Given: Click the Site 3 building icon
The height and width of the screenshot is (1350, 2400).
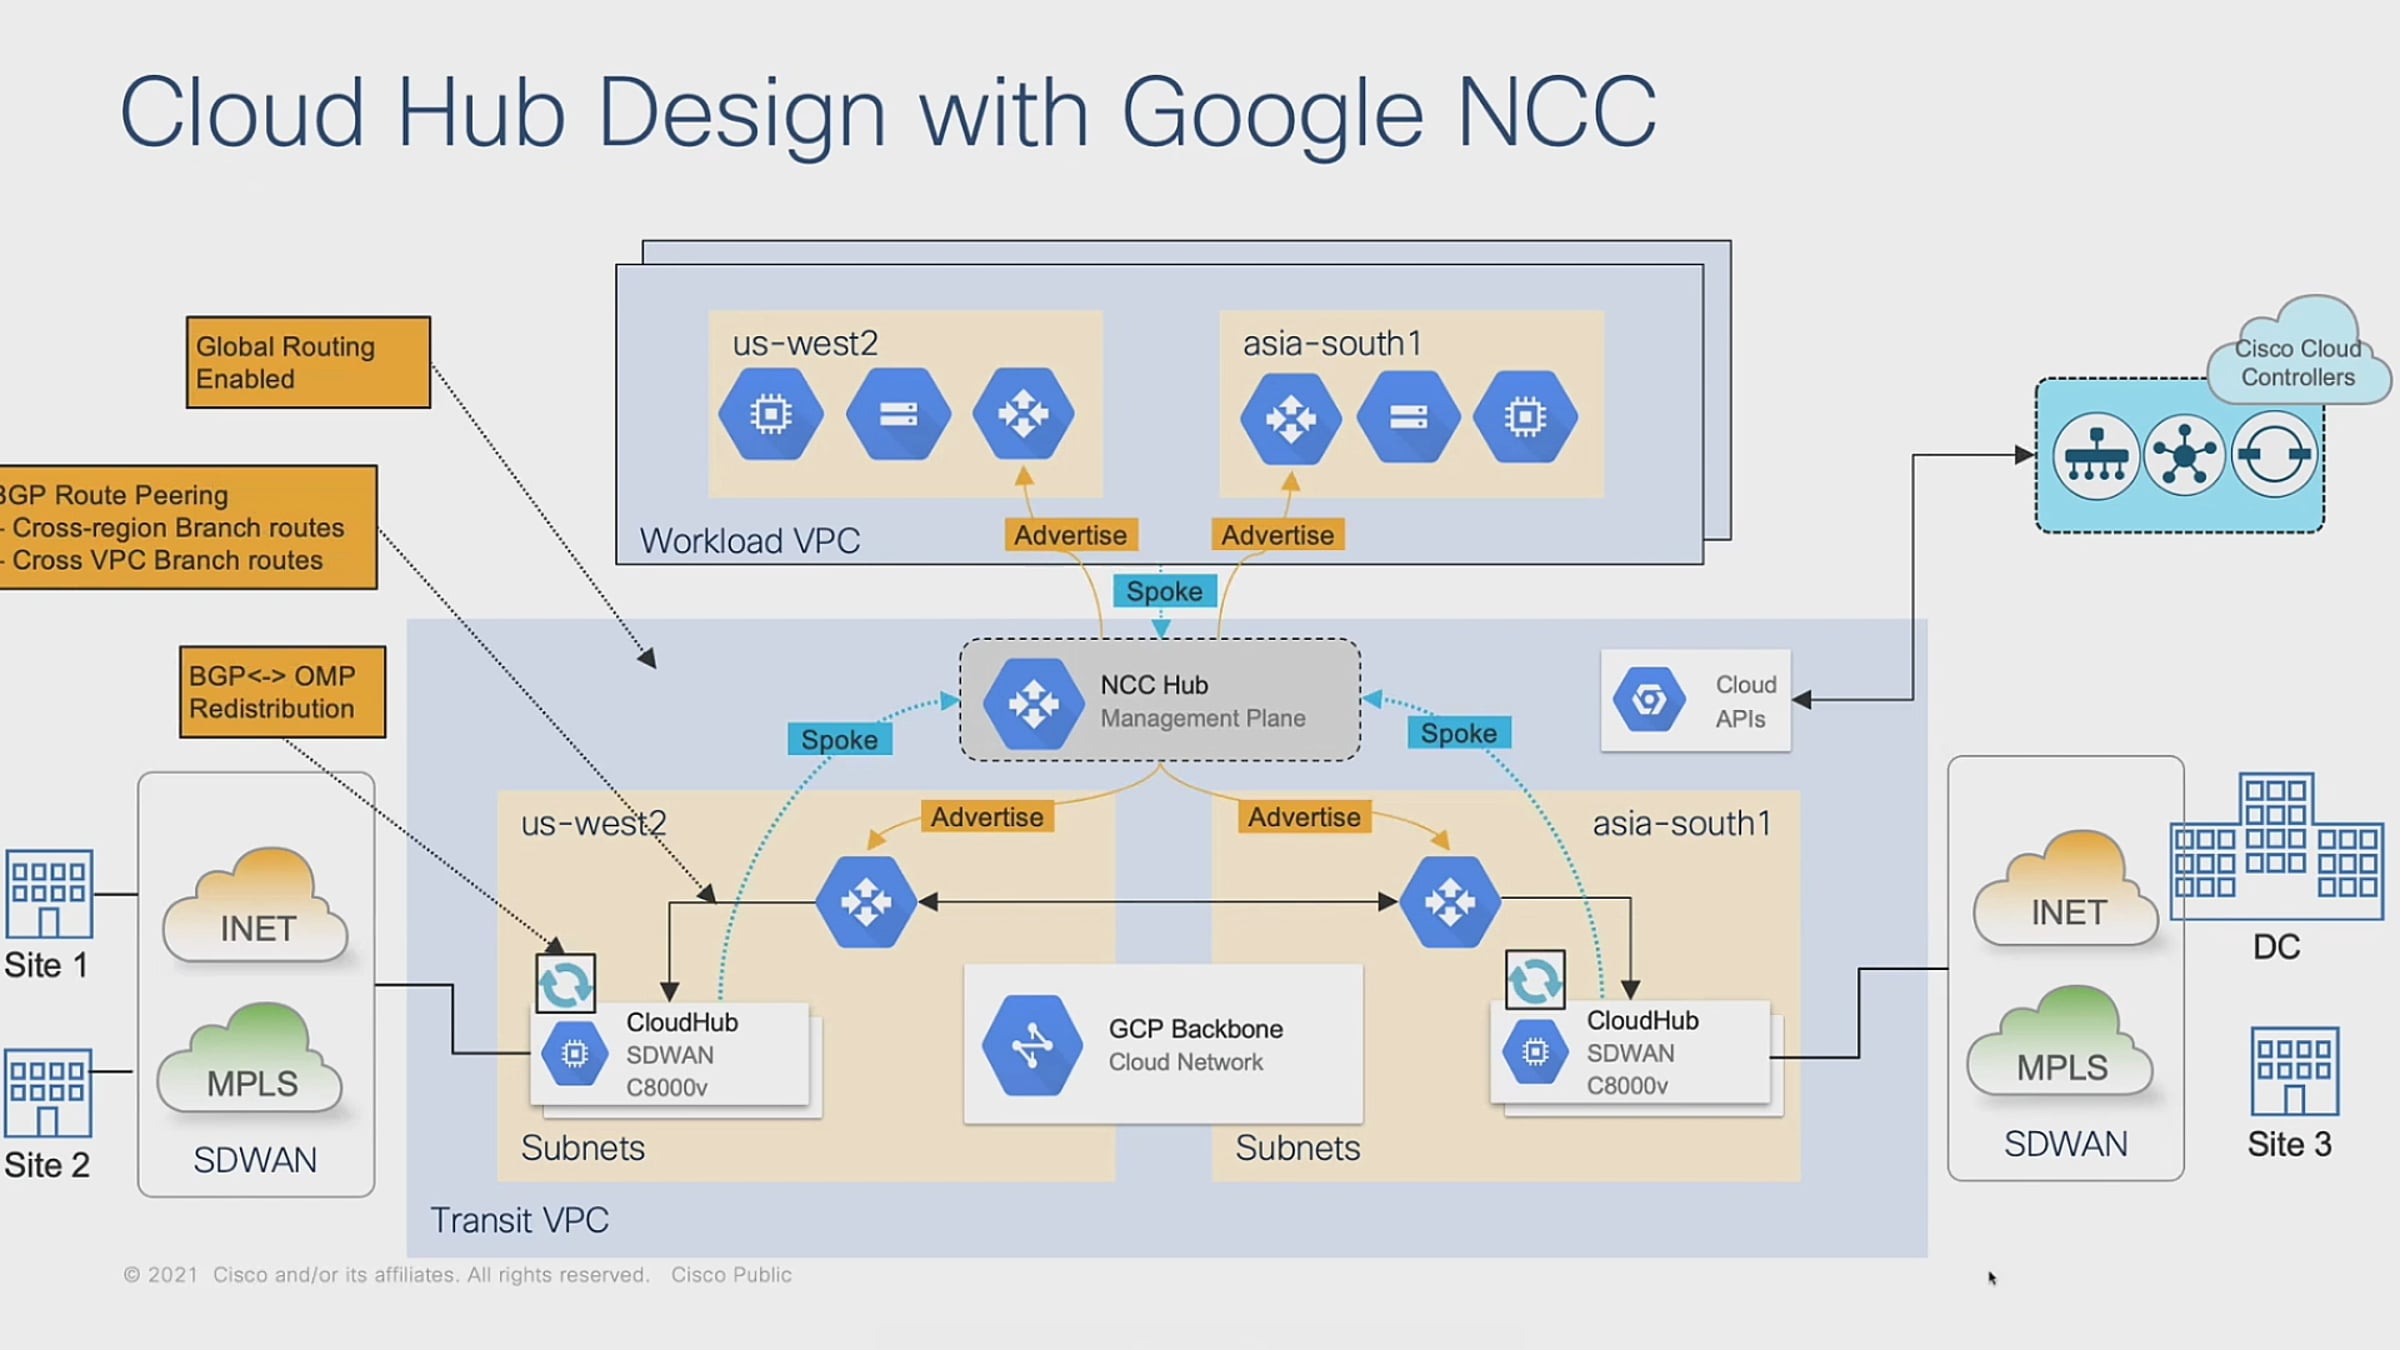Looking at the screenshot, I should pyautogui.click(x=2294, y=1070).
